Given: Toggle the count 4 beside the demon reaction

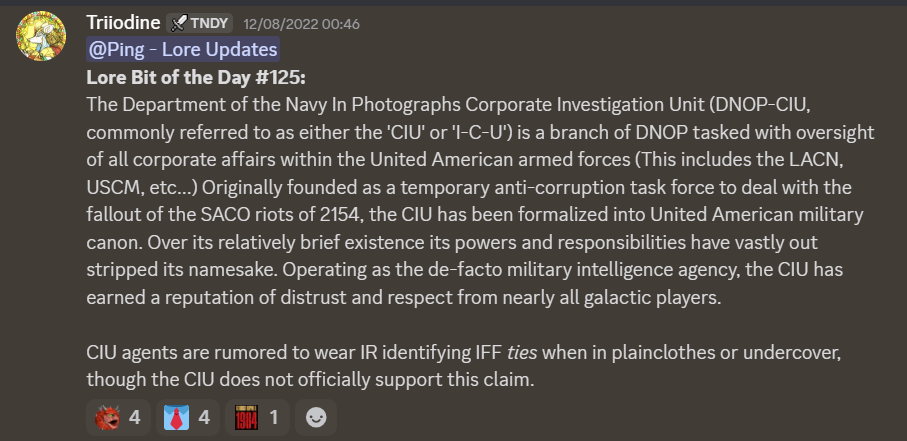Looking at the screenshot, I should coord(135,418).
